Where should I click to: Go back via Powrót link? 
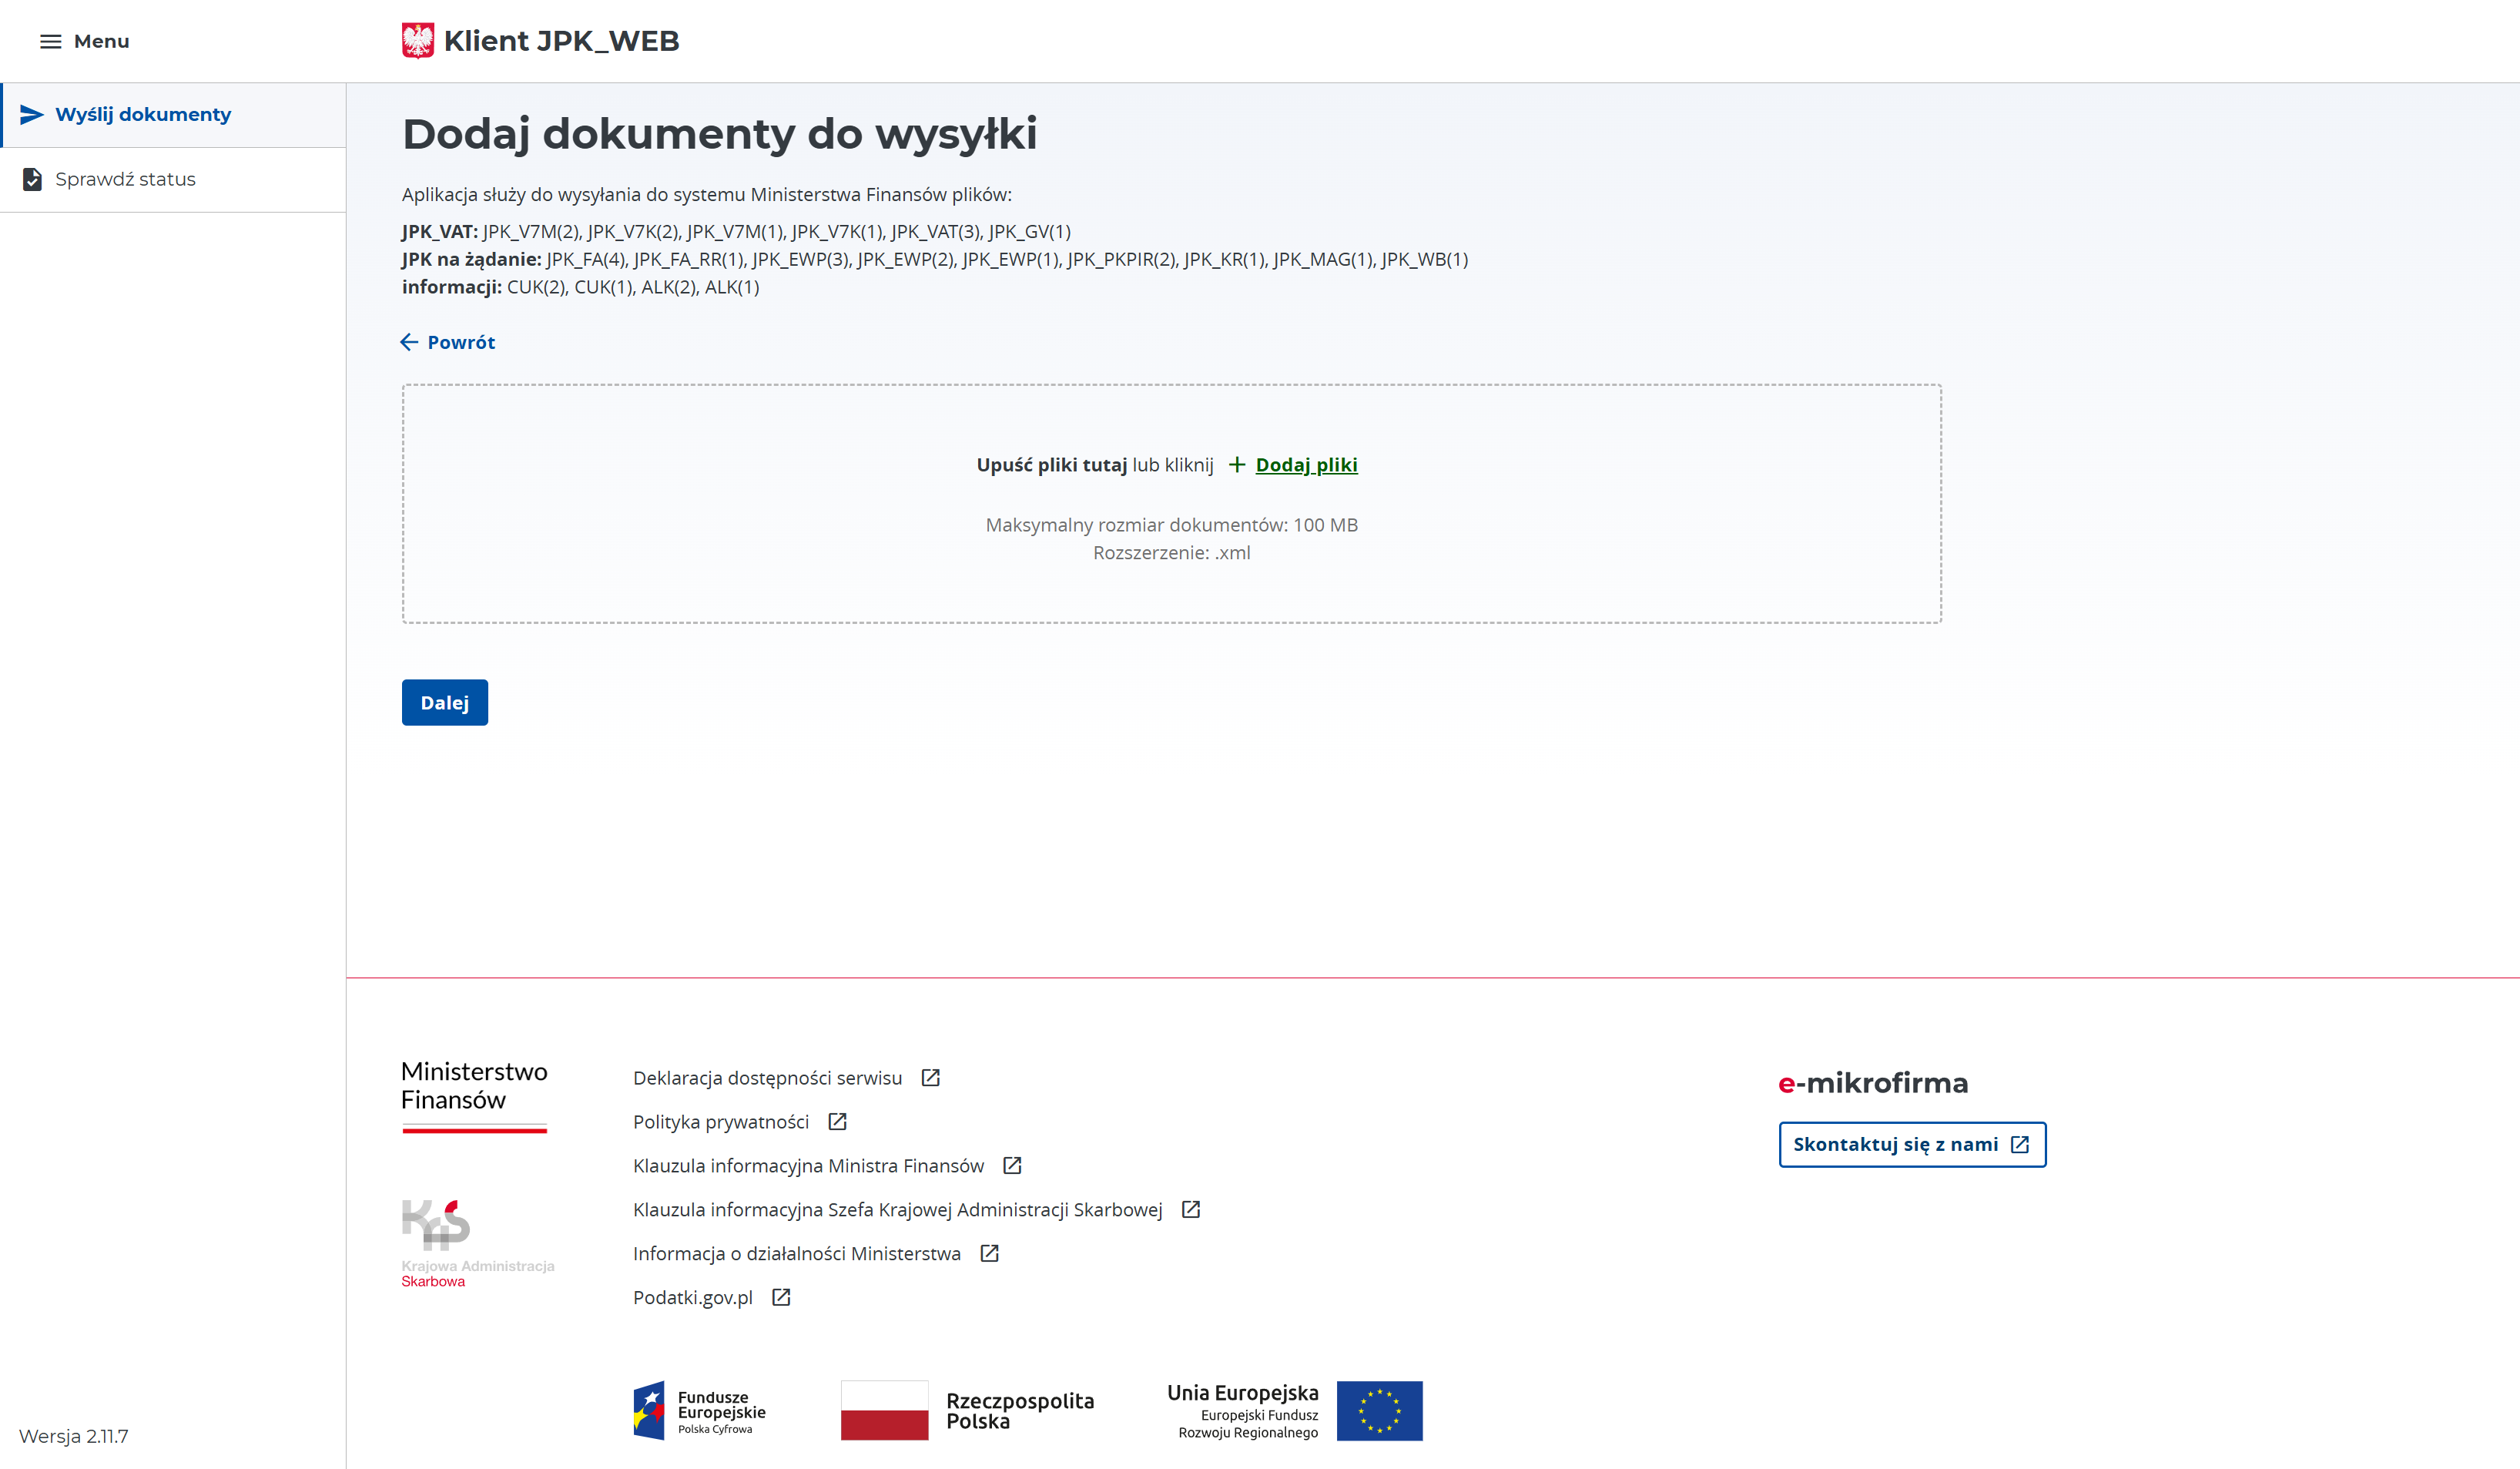tap(461, 342)
